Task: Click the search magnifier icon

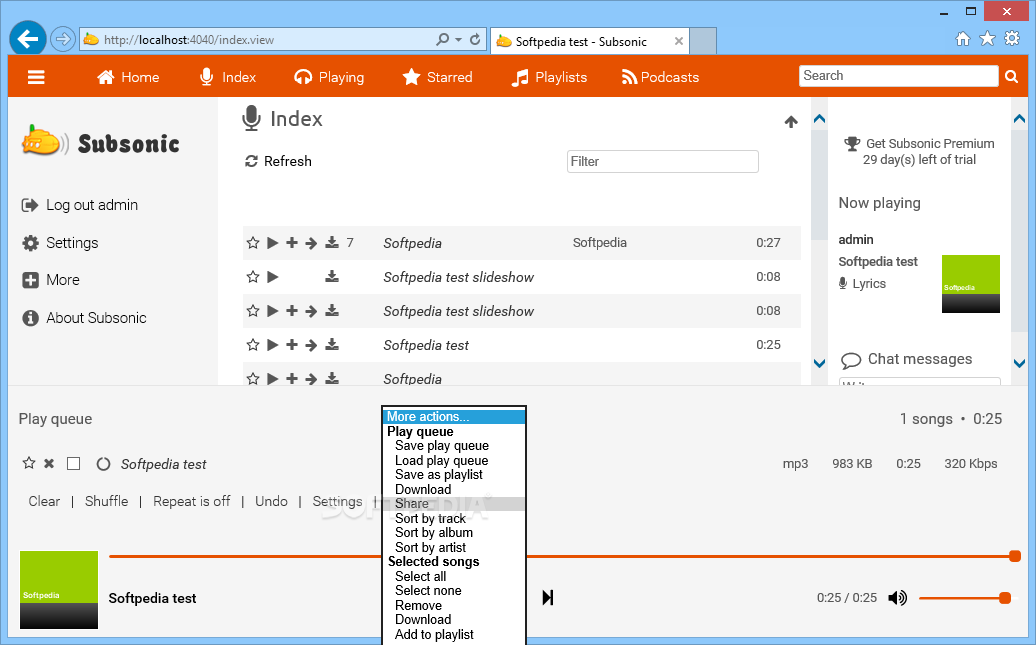Action: click(x=1011, y=77)
